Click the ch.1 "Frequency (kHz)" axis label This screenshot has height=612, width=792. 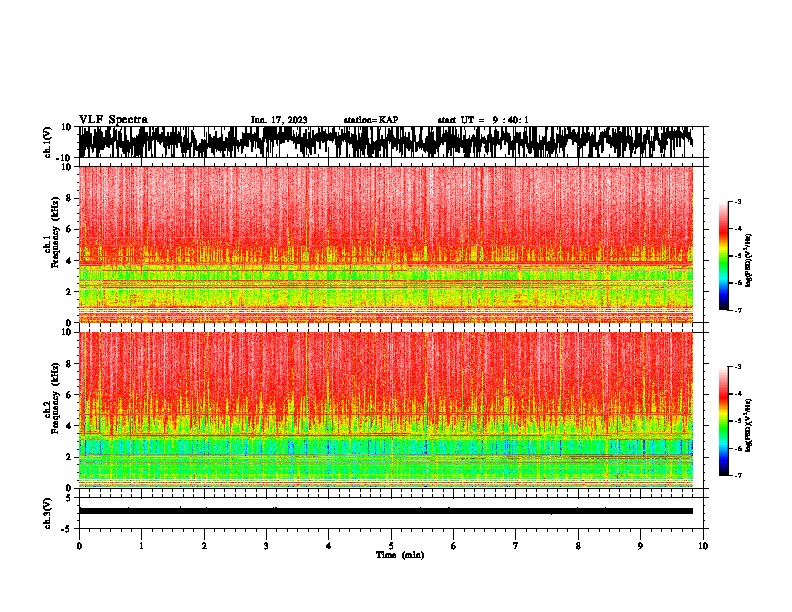56,233
